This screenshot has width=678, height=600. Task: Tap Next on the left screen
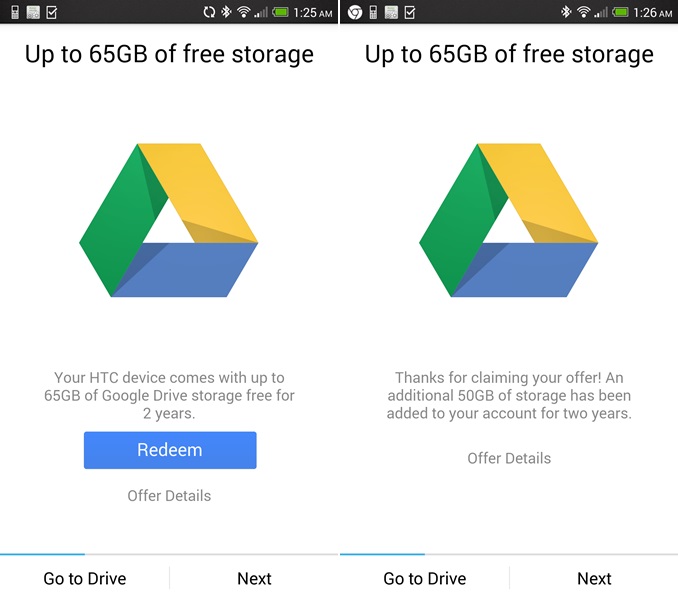pos(254,578)
